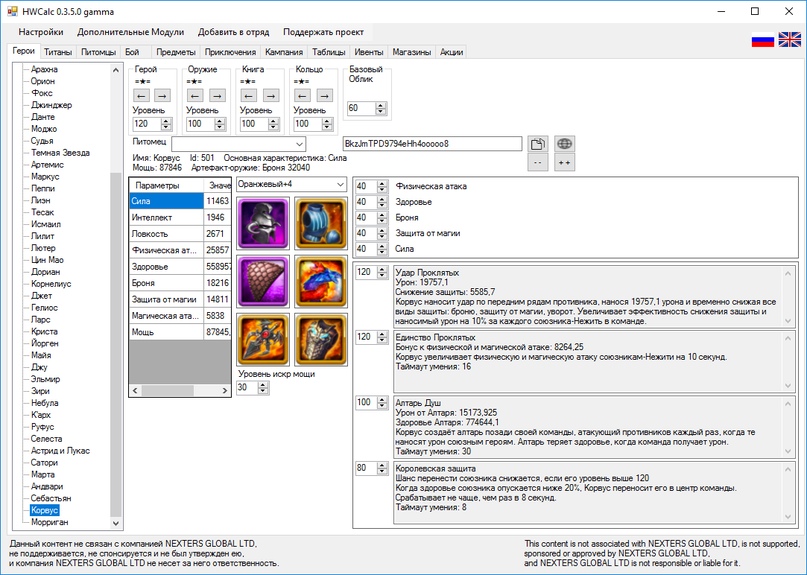This screenshot has height=575, width=807.
Task: Click the Параметры column header
Action: (166, 185)
